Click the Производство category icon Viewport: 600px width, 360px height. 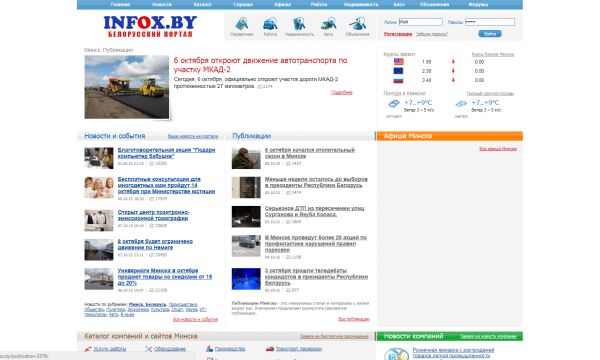pos(209,349)
